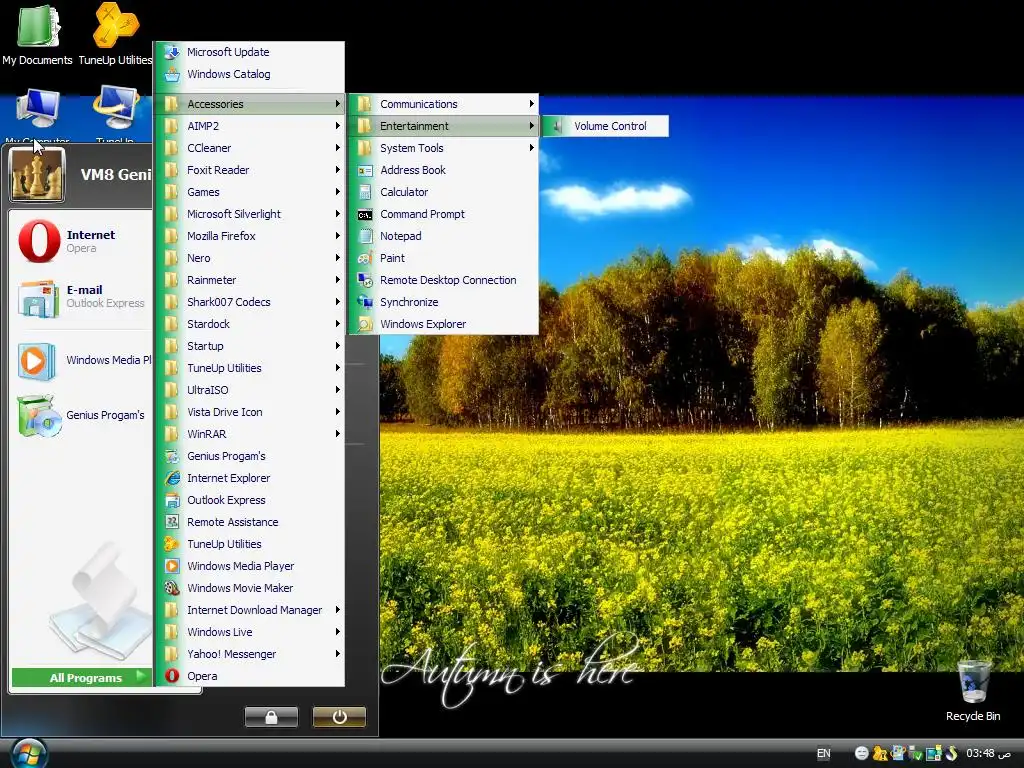Click Genius Progam's icon in programs list

(x=172, y=456)
